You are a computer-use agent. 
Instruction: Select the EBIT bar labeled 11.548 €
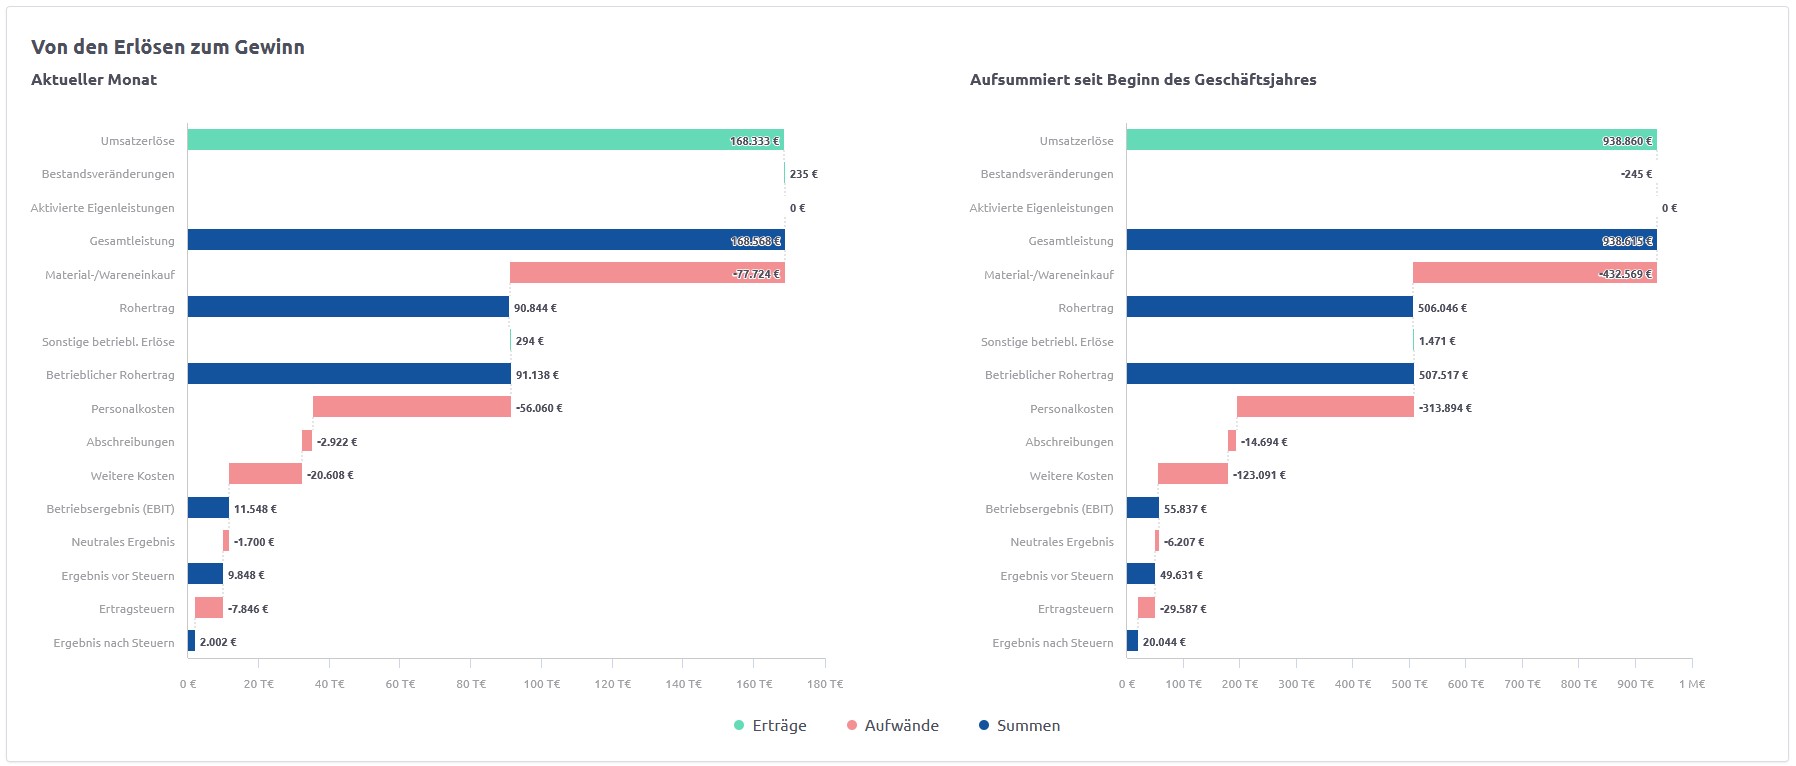pyautogui.click(x=208, y=508)
